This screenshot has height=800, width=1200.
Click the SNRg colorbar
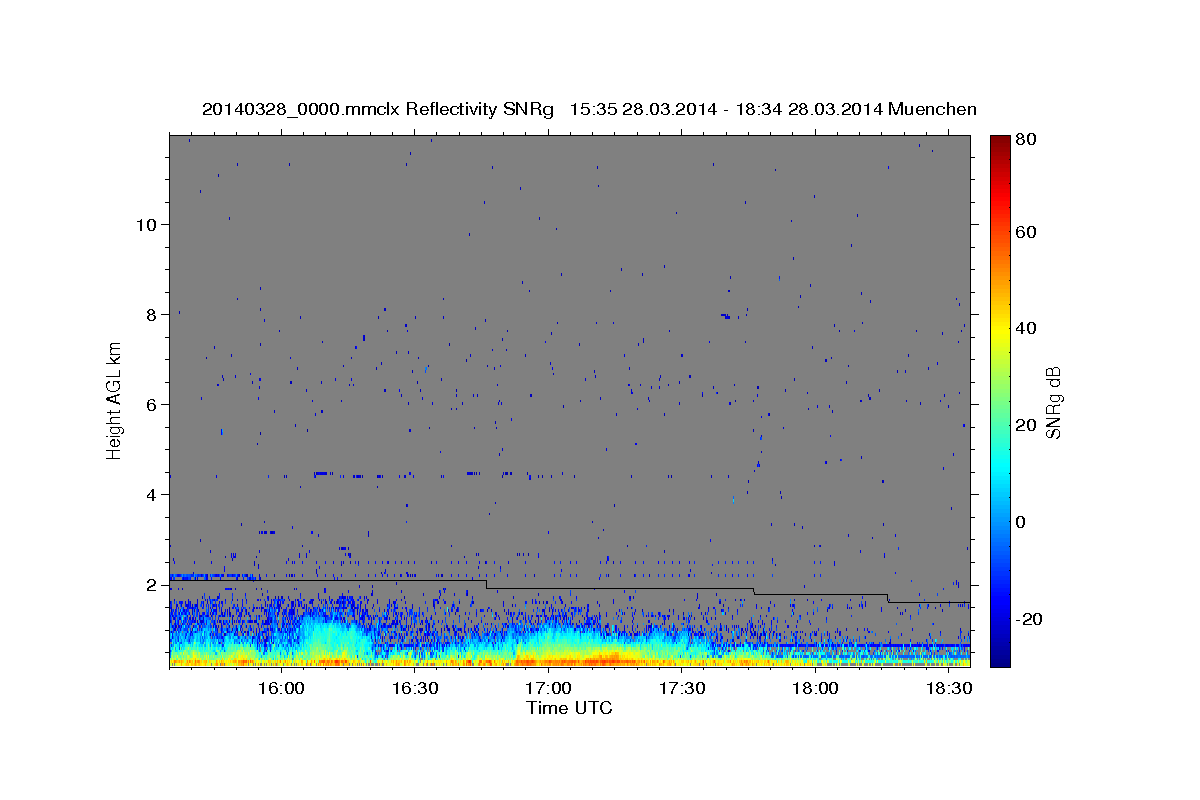(1000, 401)
